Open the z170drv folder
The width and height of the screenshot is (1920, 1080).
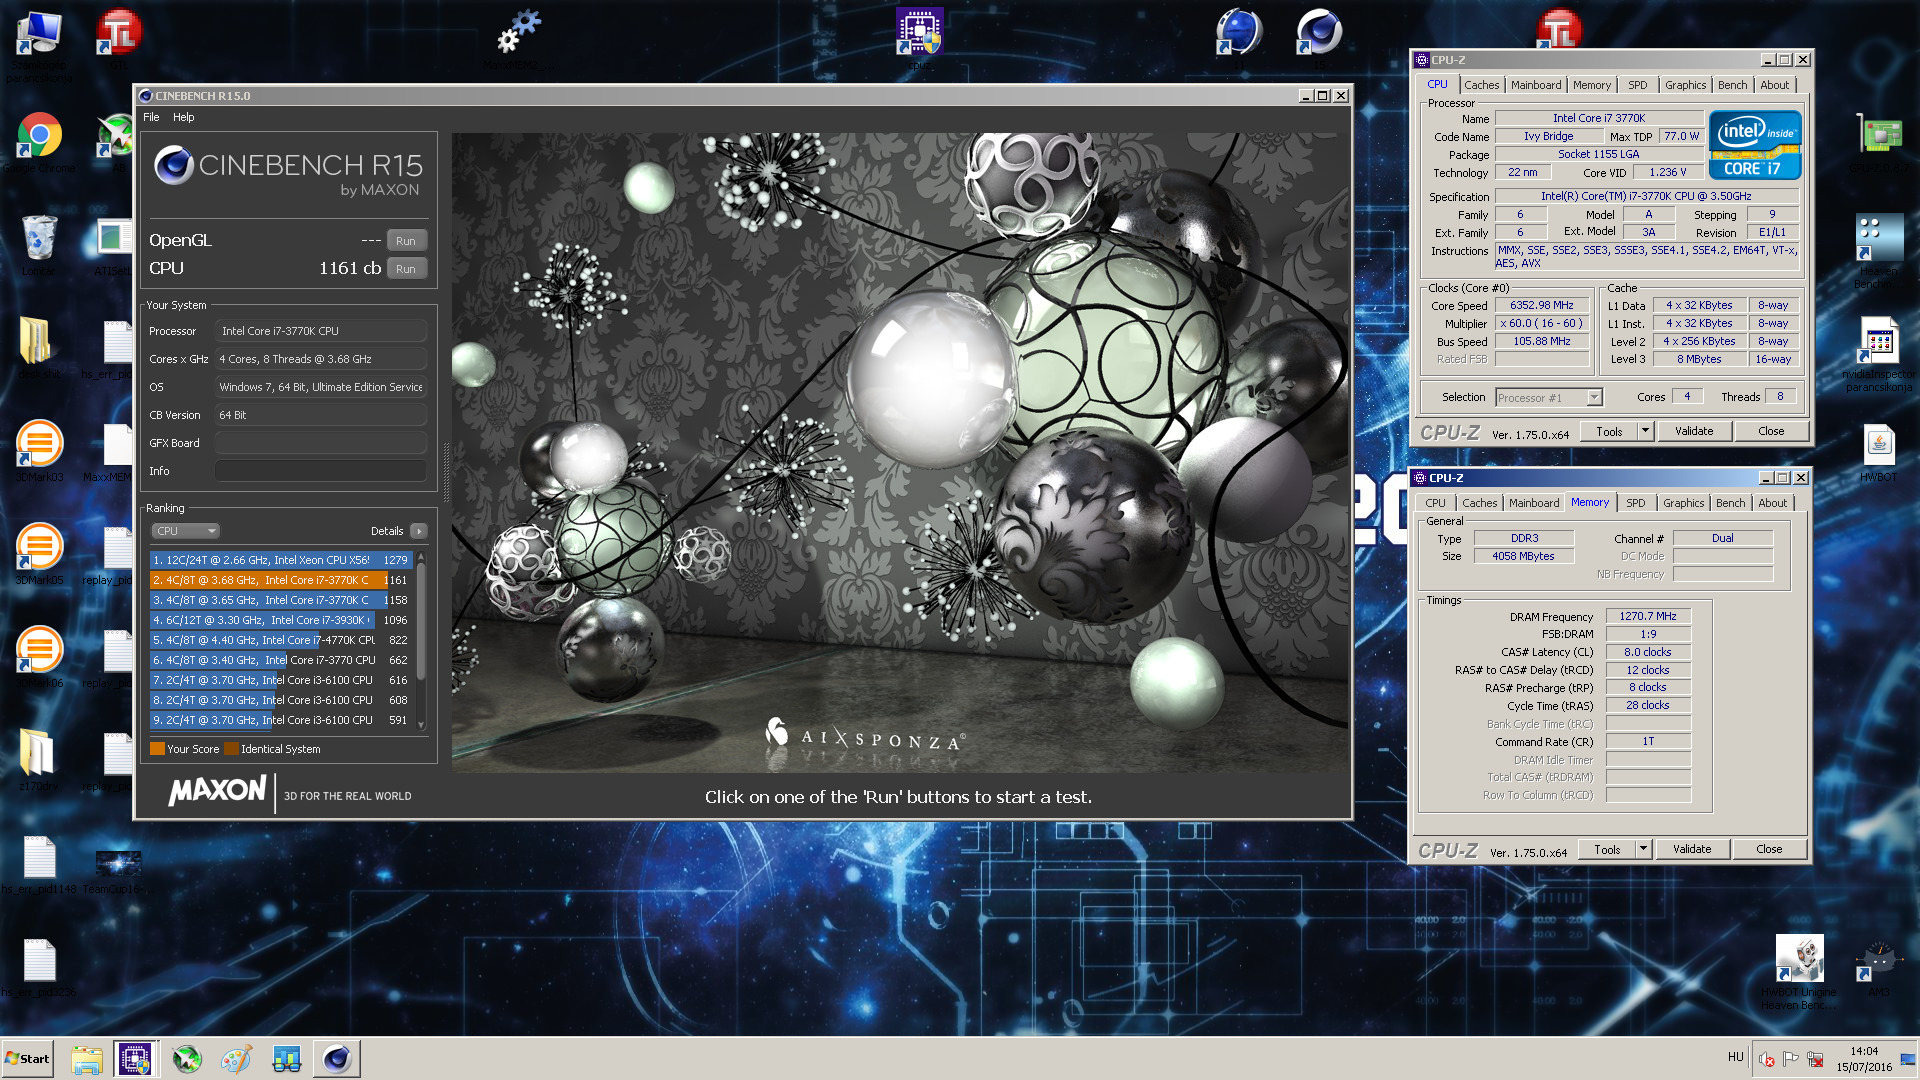pyautogui.click(x=39, y=759)
